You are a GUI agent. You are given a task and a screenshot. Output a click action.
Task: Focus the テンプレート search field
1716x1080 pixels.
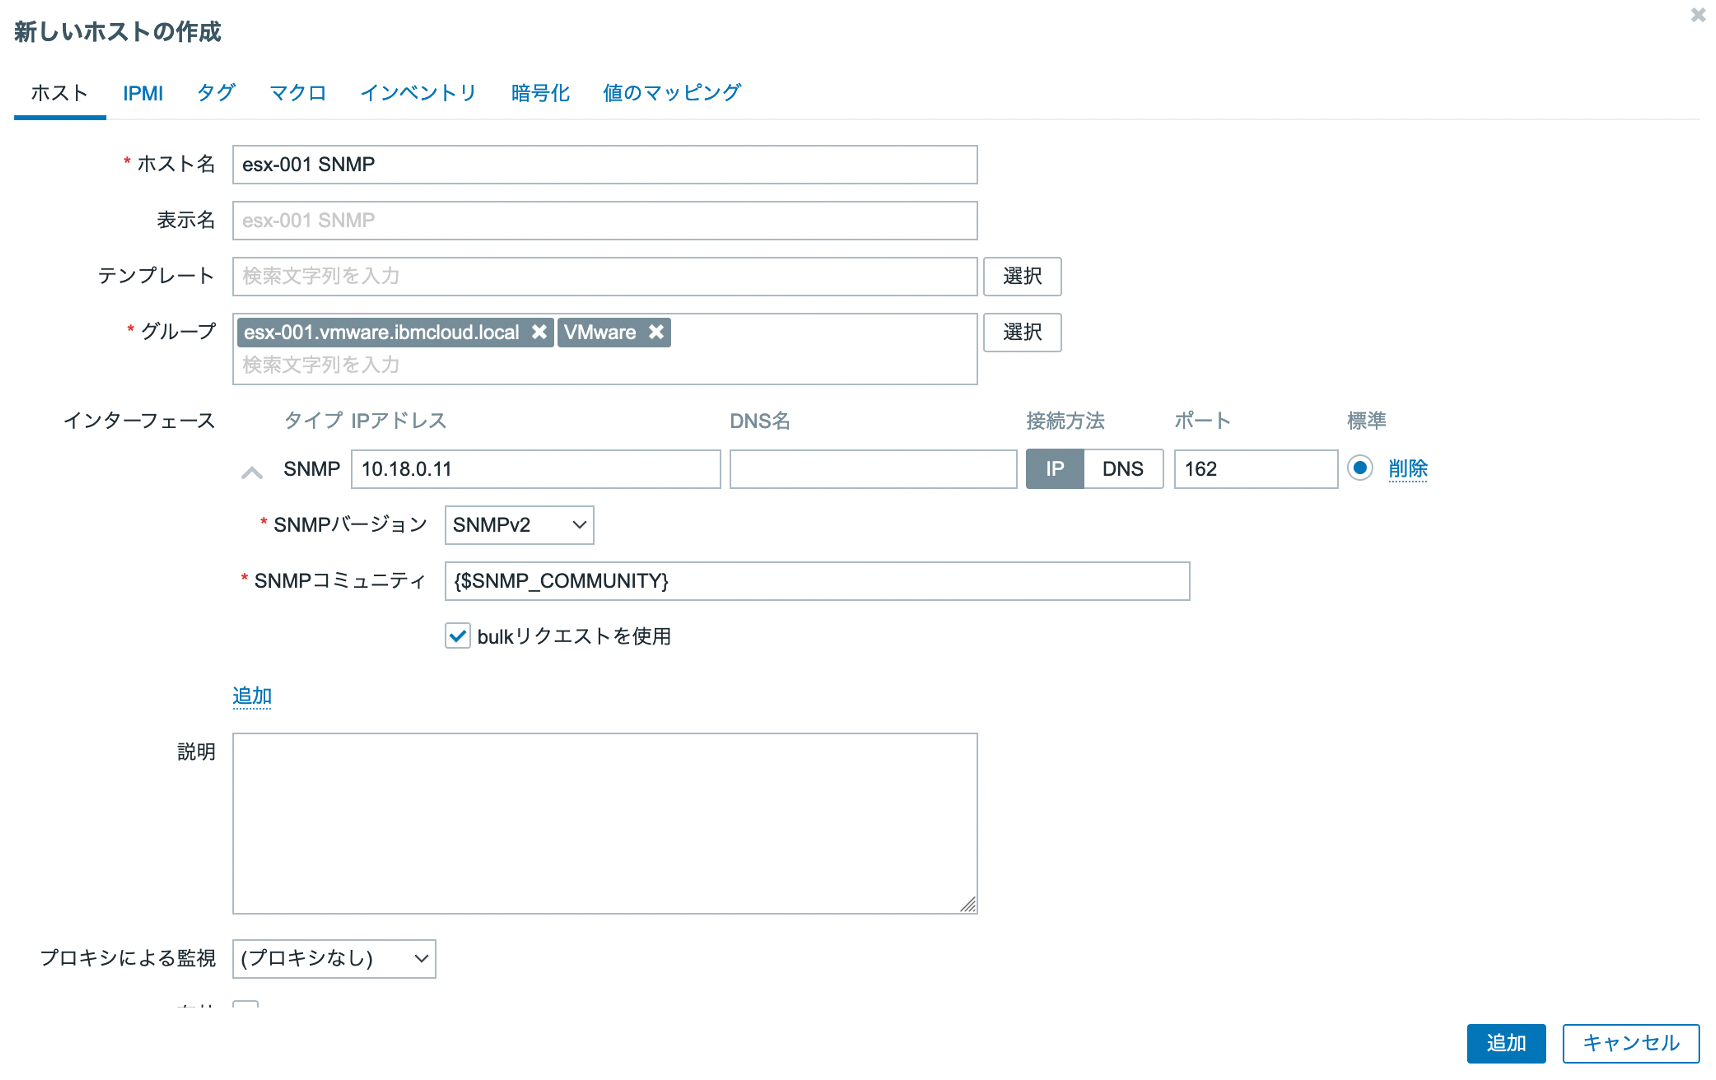point(605,277)
